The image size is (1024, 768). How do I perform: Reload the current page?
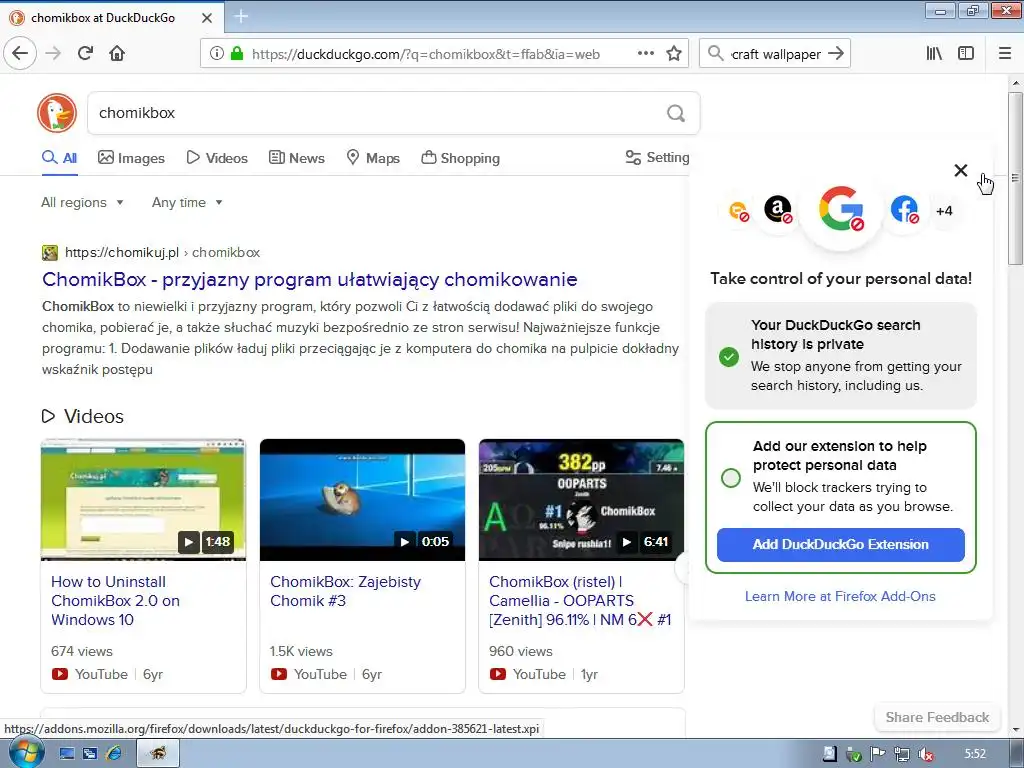pos(85,53)
